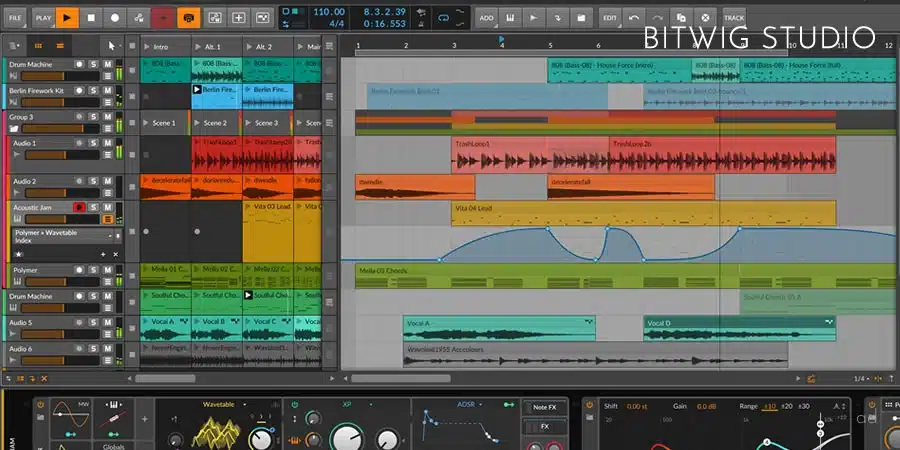900x450 pixels.
Task: Open the PLAY menu
Action: click(x=44, y=18)
